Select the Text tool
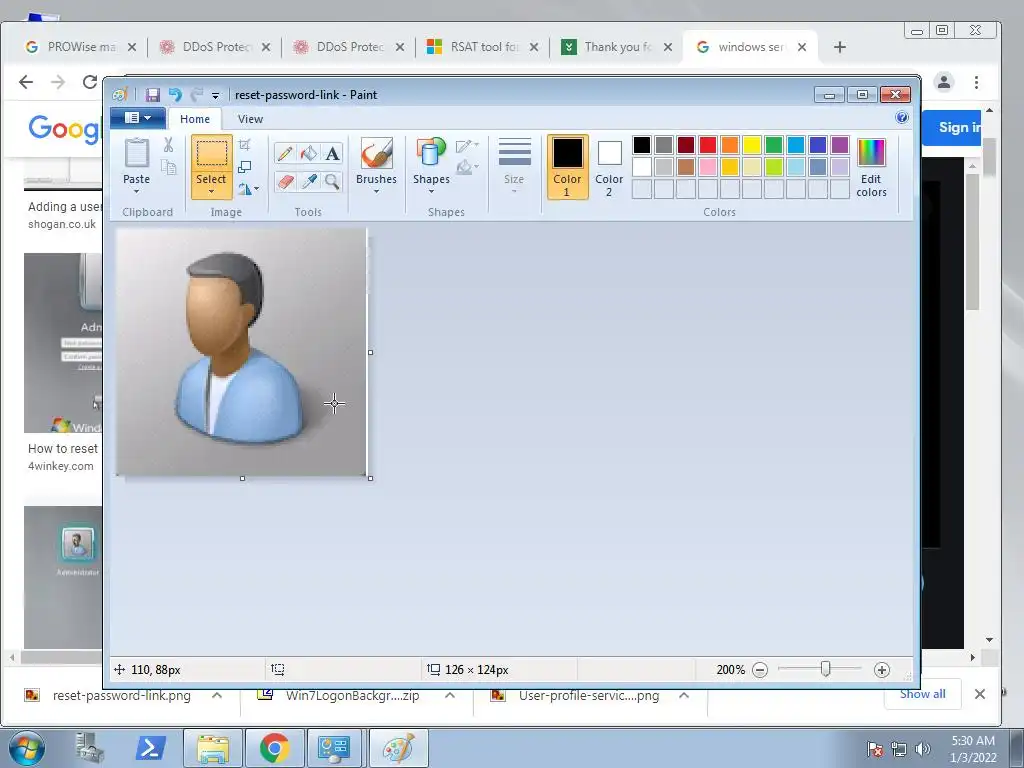Viewport: 1024px width, 768px height. 332,153
